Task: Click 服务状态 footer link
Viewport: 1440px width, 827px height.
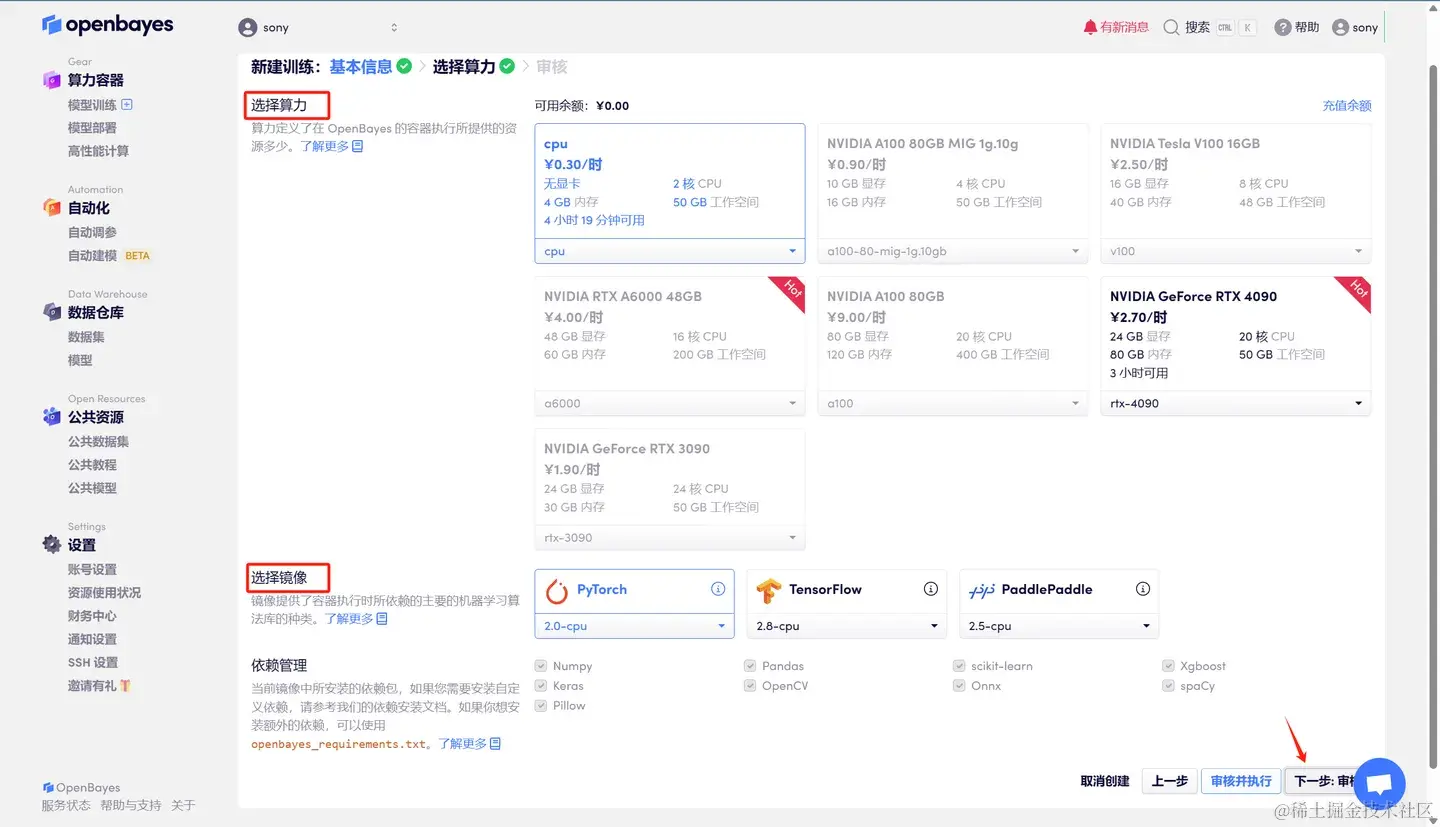Action: click(66, 805)
